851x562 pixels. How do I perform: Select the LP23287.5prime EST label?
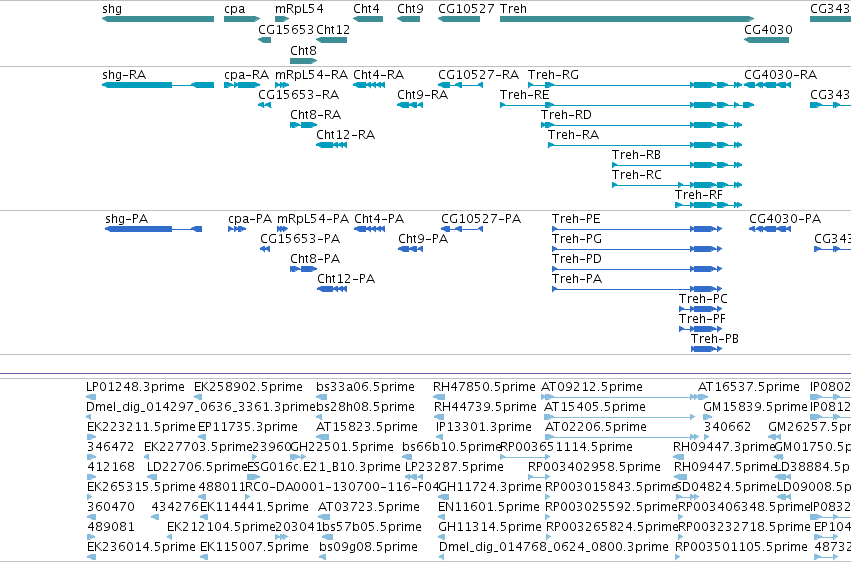pos(454,468)
